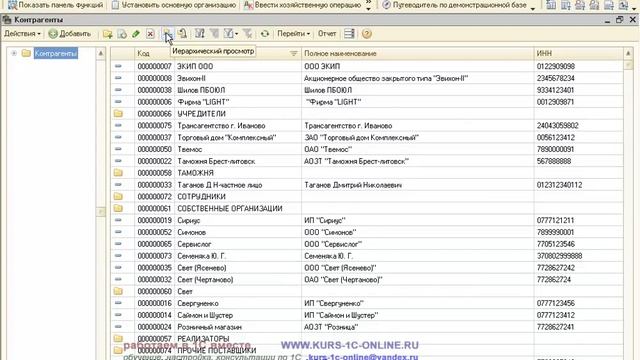Select the Саймон и Шустер name cell
The width and height of the screenshot is (640, 360).
coord(238,315)
